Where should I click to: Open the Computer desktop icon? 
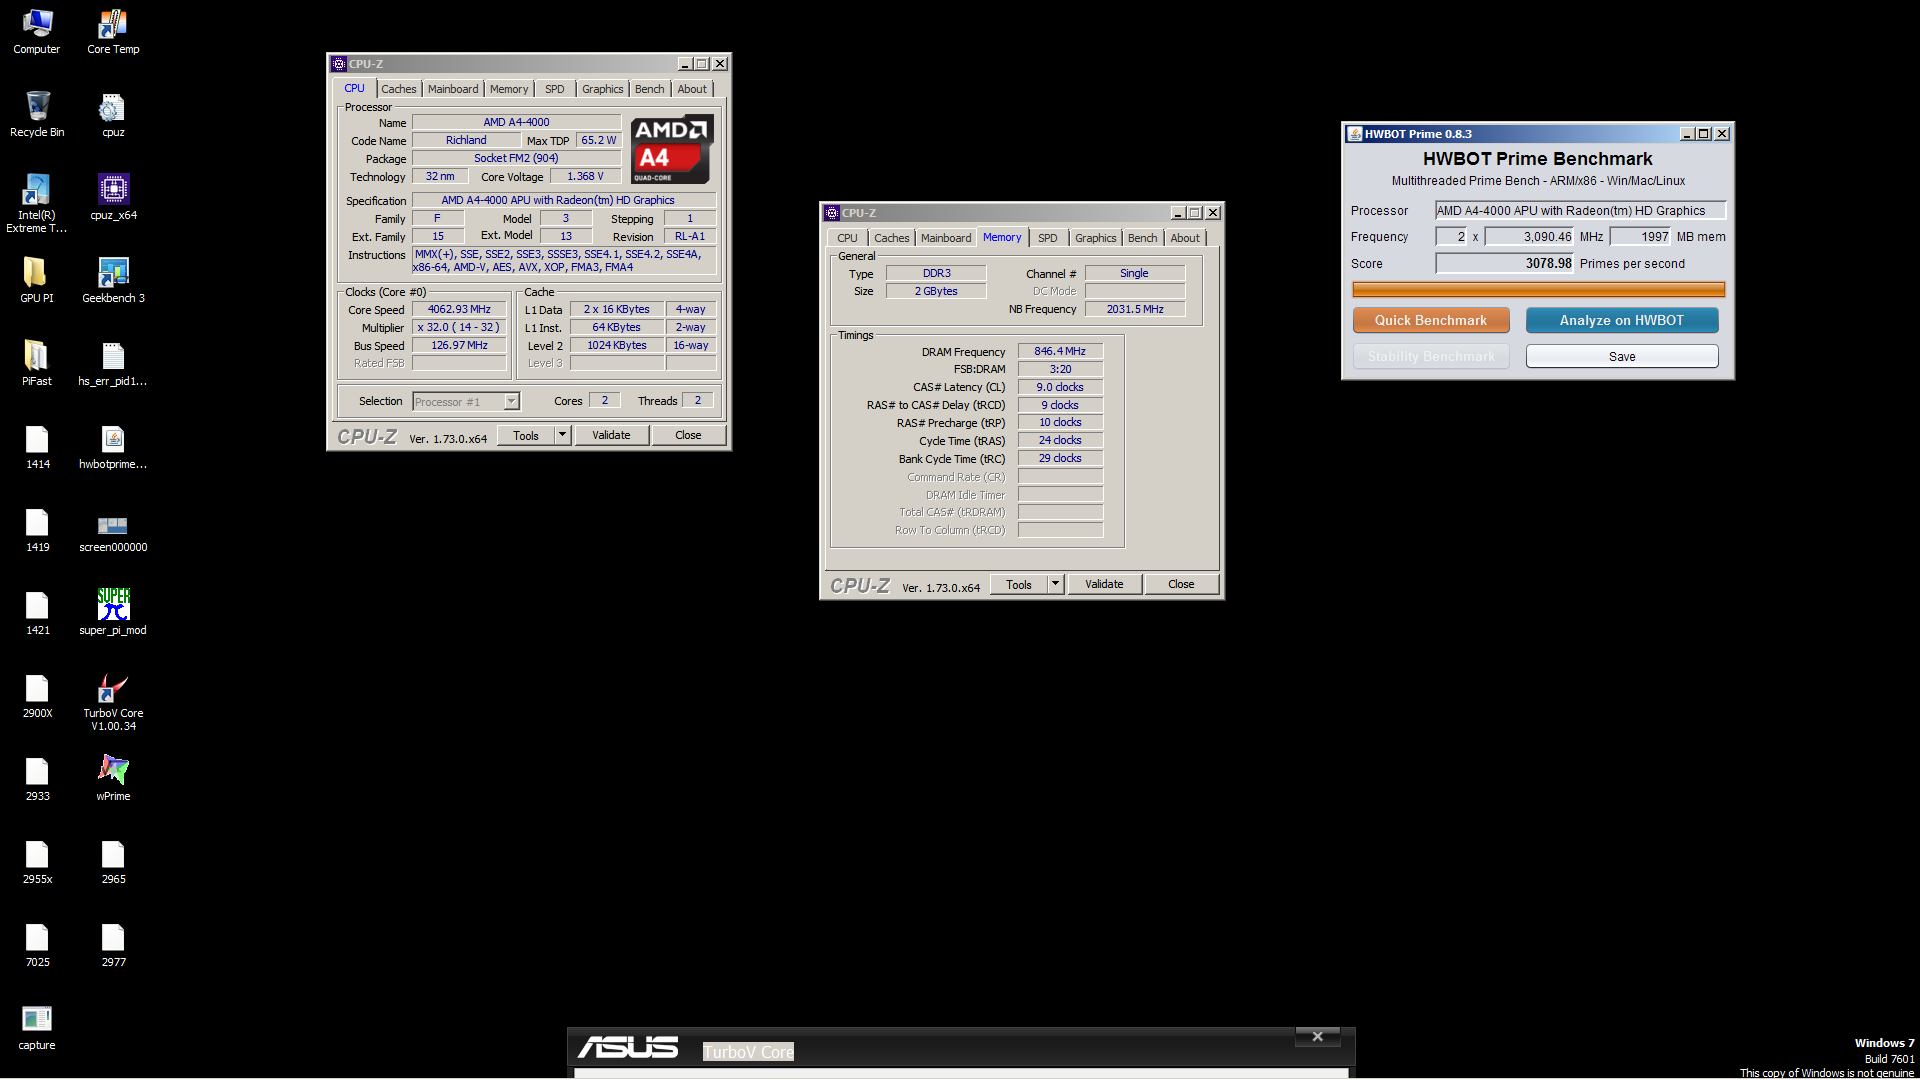(37, 31)
